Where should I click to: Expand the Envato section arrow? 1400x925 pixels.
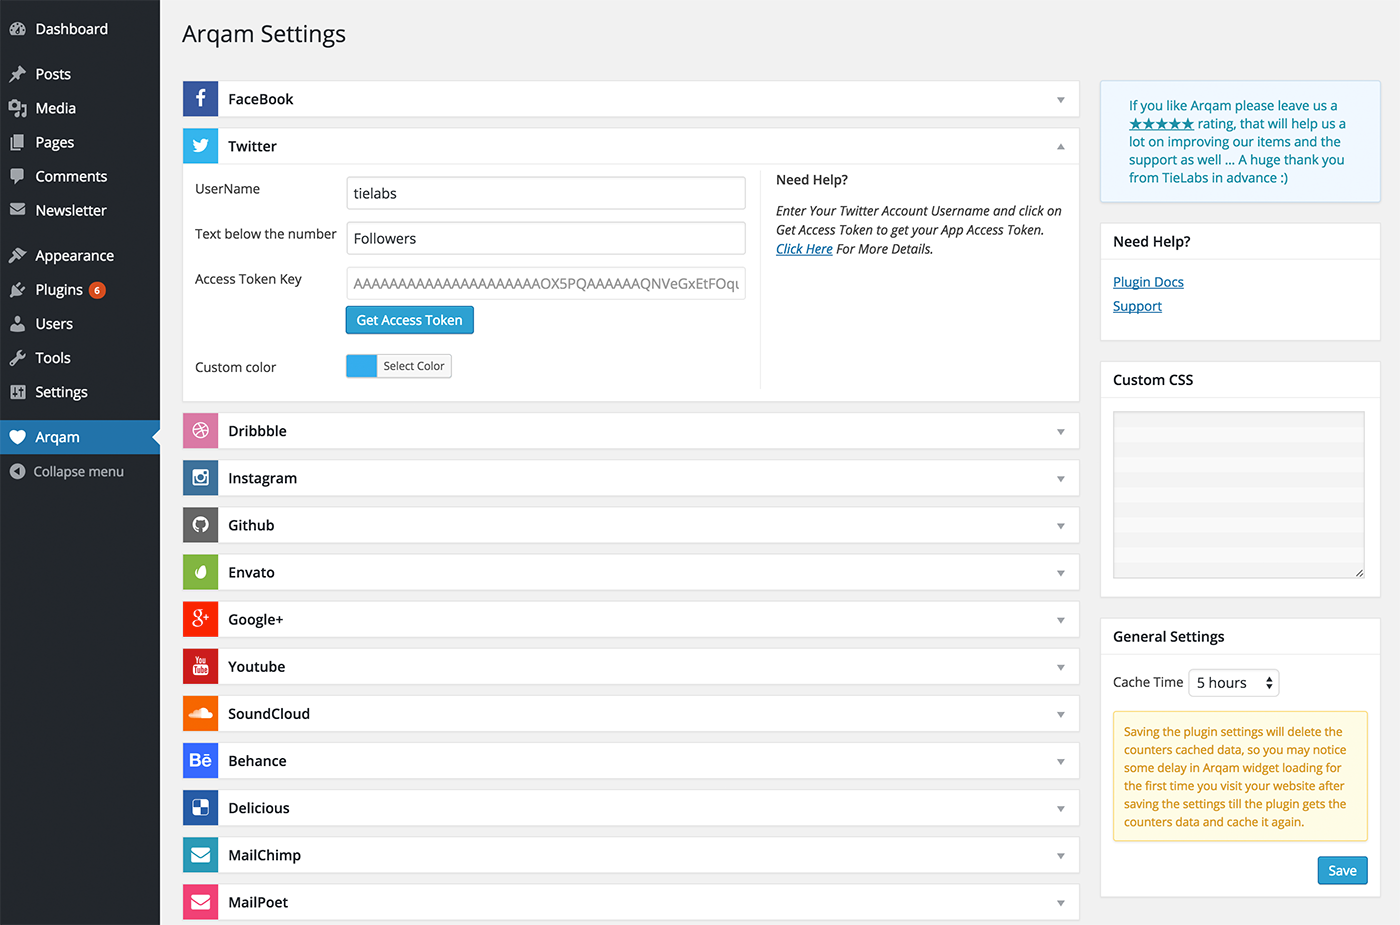pyautogui.click(x=1060, y=573)
